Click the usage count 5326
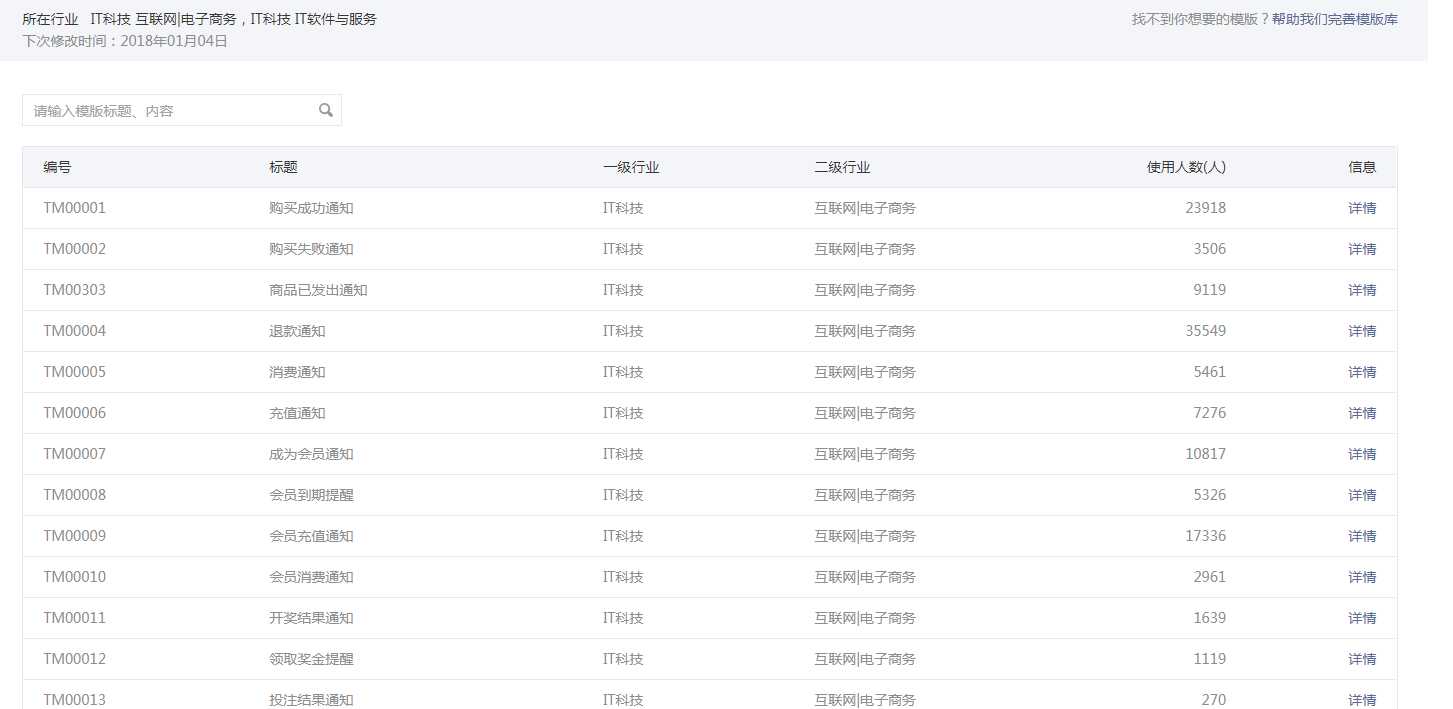The height and width of the screenshot is (709, 1453). point(1210,495)
